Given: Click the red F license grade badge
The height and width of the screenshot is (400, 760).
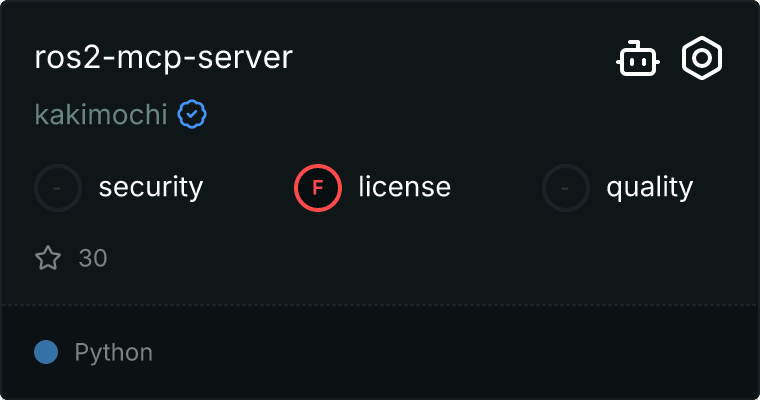Looking at the screenshot, I should click(x=318, y=187).
